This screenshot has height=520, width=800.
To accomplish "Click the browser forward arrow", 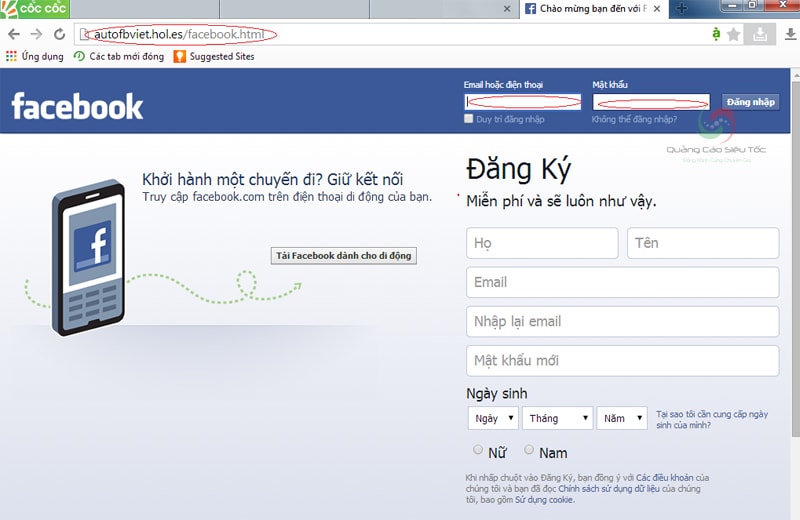I will [36, 34].
